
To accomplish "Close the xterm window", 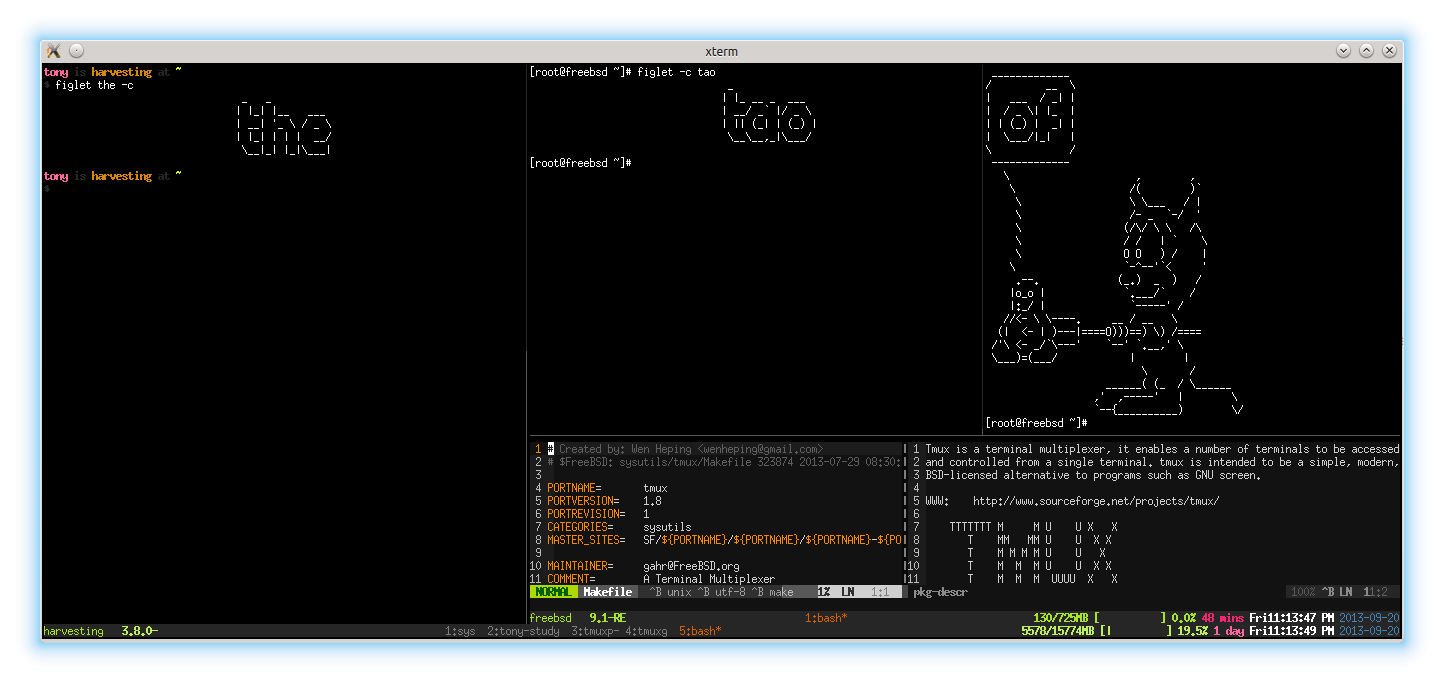I will pyautogui.click(x=1387, y=51).
